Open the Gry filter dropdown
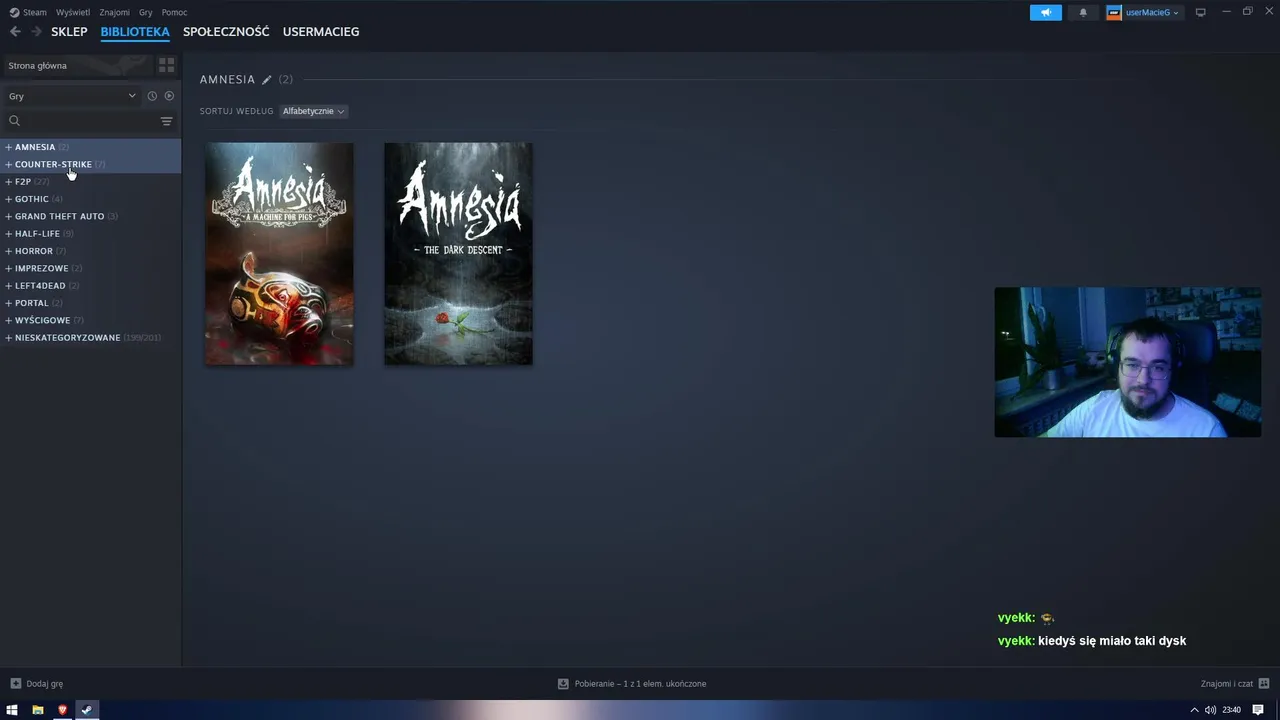 point(72,96)
